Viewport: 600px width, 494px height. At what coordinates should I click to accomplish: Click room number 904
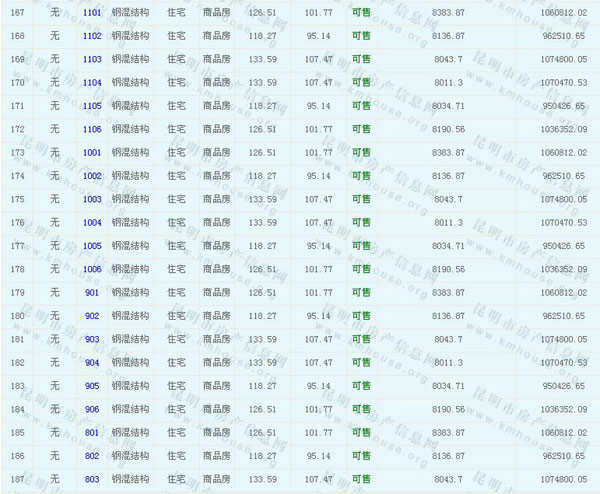(x=92, y=362)
